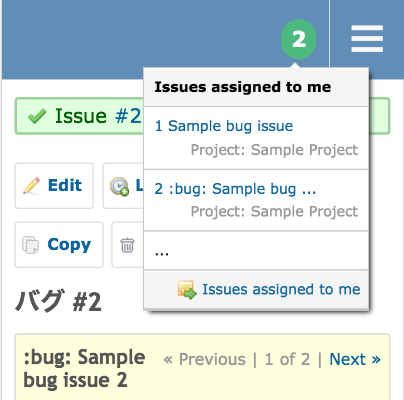Click the green assigned issues count badge
Image resolution: width=404 pixels, height=400 pixels.
click(298, 39)
